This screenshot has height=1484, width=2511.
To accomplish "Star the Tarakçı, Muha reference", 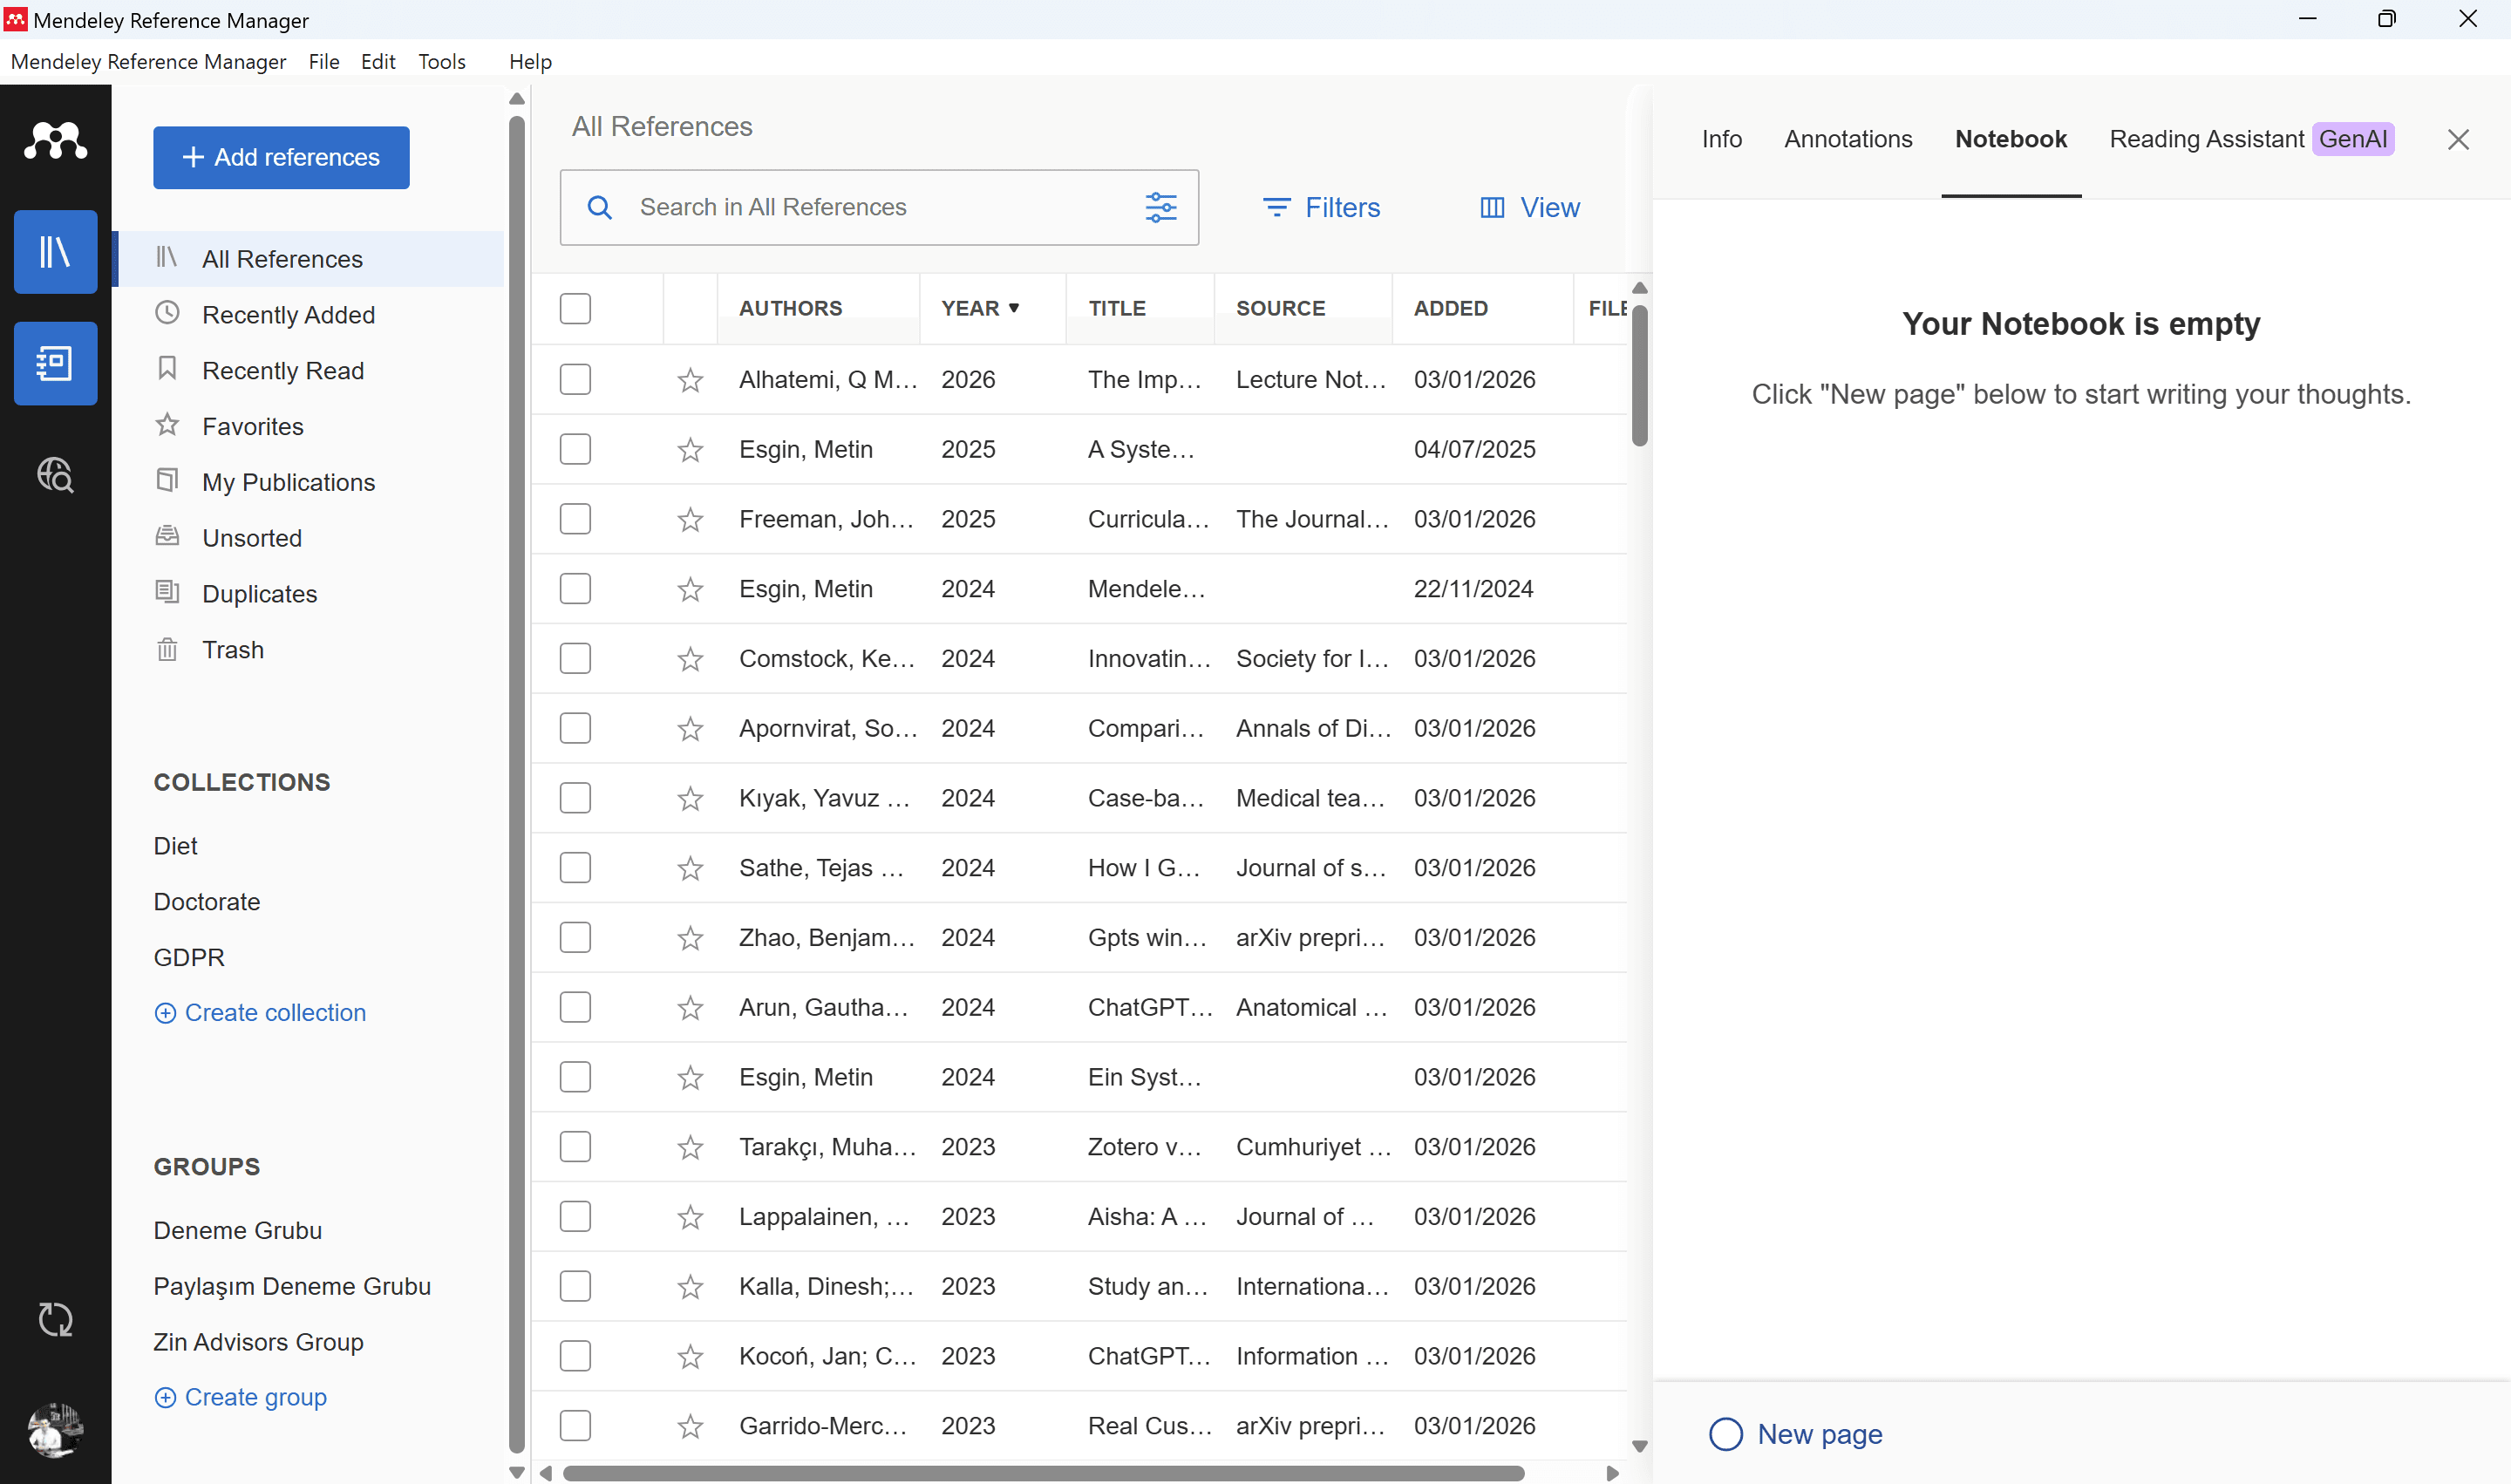I will pyautogui.click(x=690, y=1147).
